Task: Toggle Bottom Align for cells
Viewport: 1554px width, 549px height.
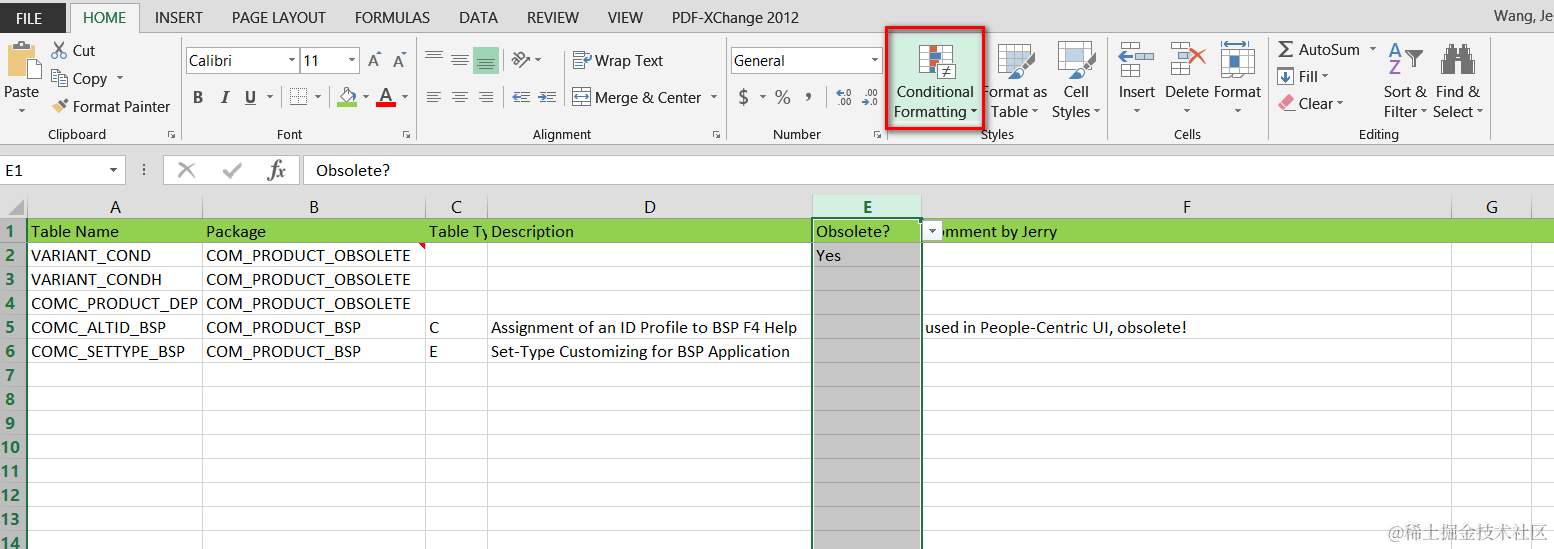Action: pyautogui.click(x=486, y=60)
